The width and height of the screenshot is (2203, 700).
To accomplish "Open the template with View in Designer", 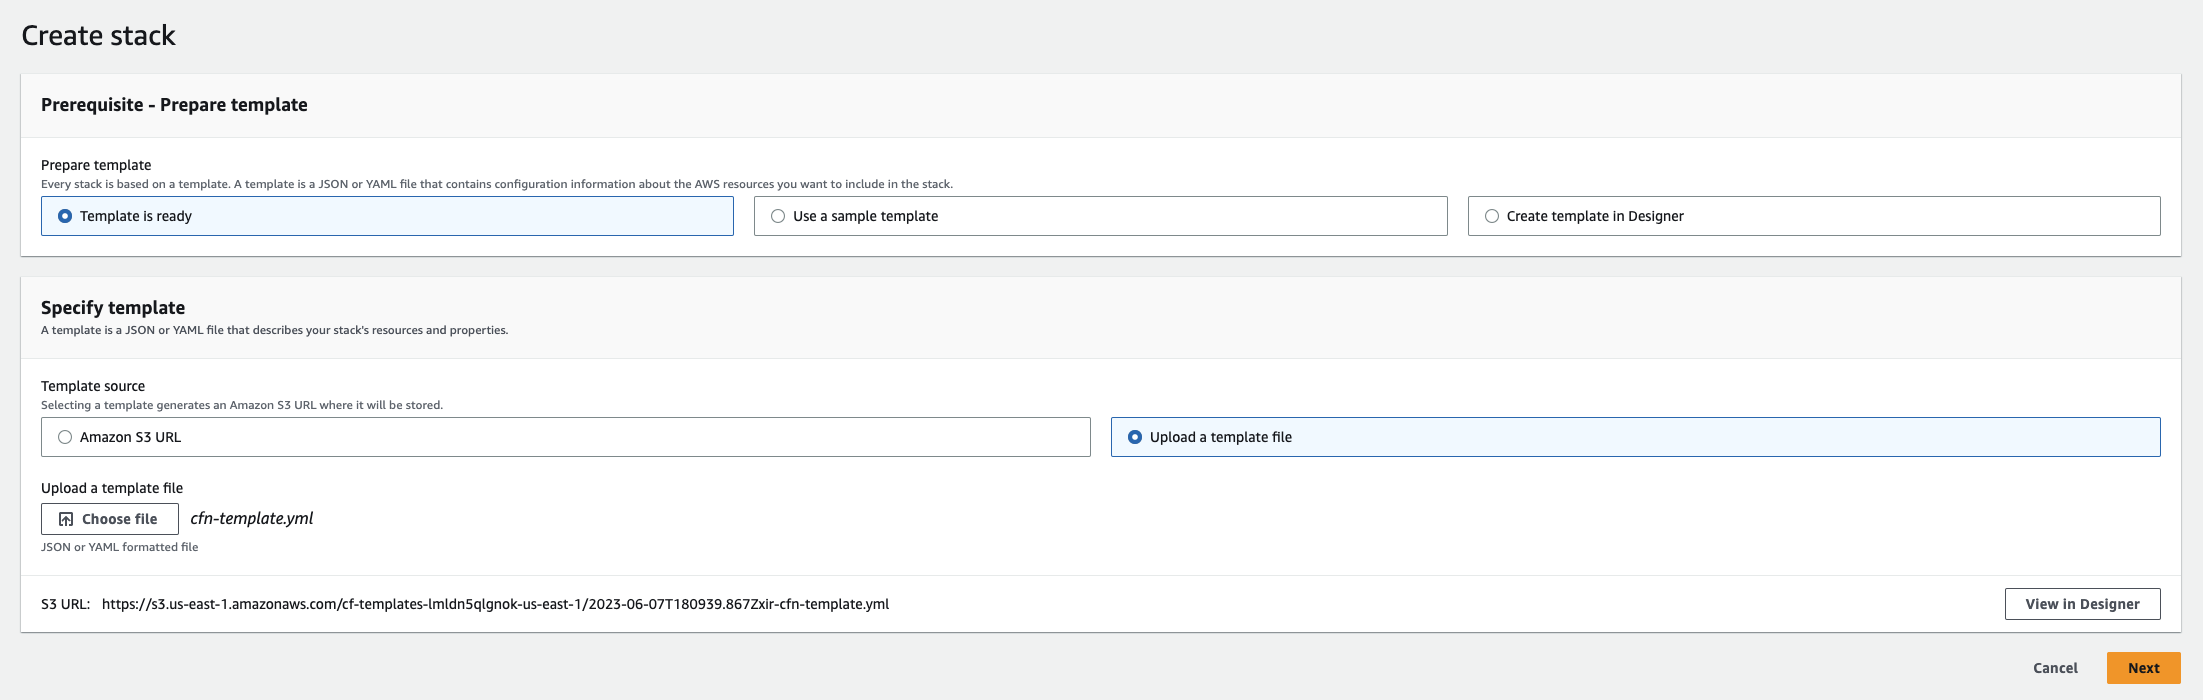I will pyautogui.click(x=2082, y=604).
